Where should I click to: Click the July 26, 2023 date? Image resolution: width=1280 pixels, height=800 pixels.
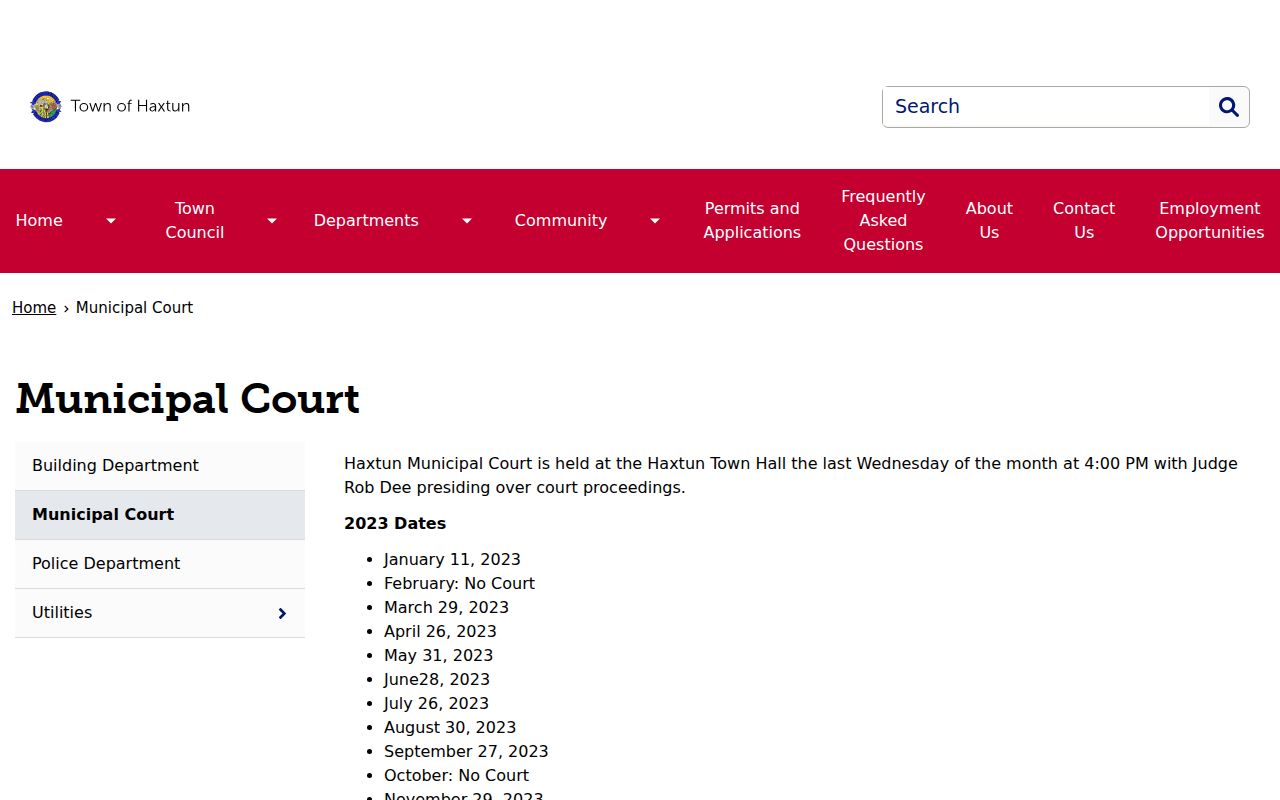point(436,704)
